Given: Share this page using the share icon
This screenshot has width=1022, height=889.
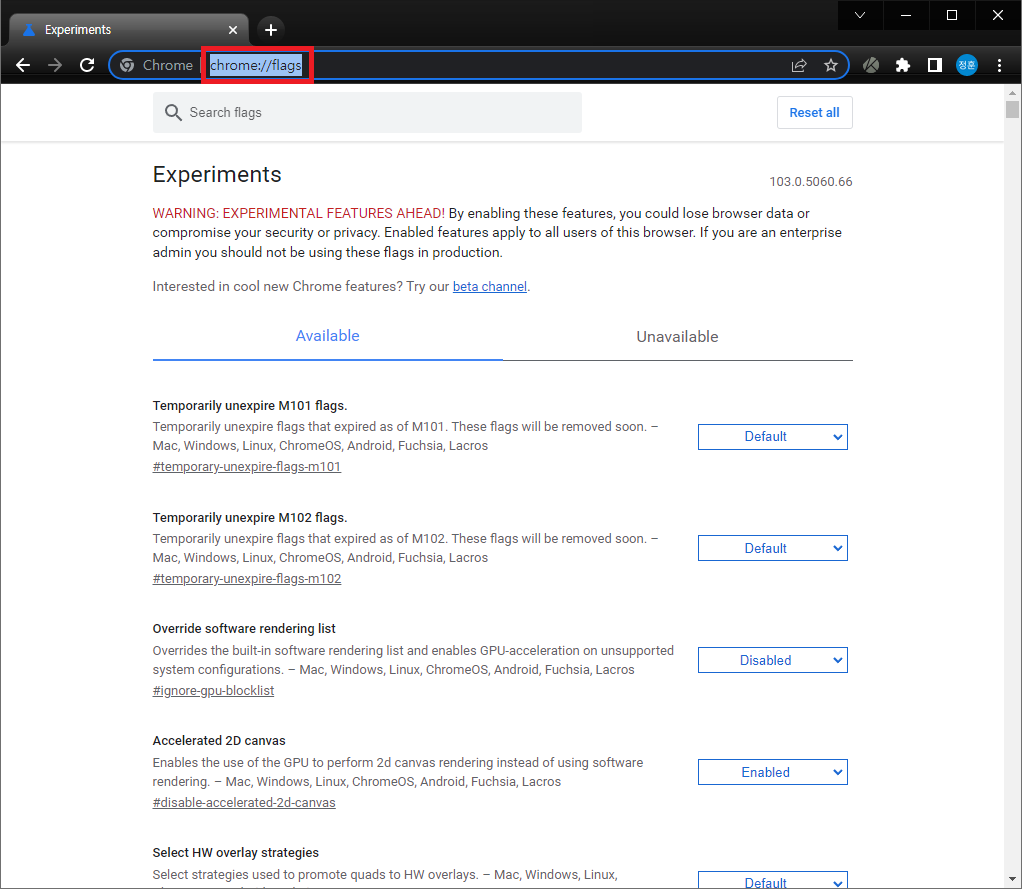Looking at the screenshot, I should 799,65.
